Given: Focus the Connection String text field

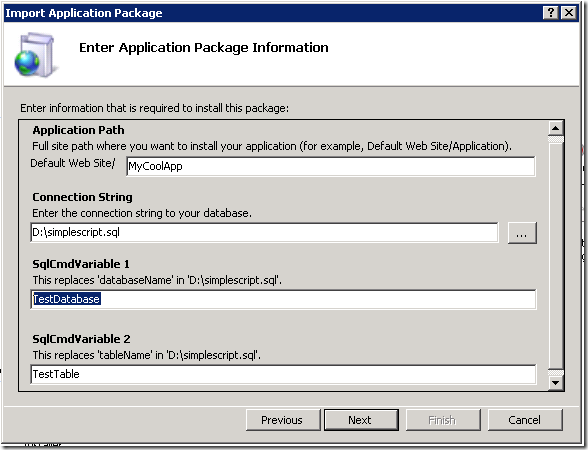Looking at the screenshot, I should [x=264, y=232].
